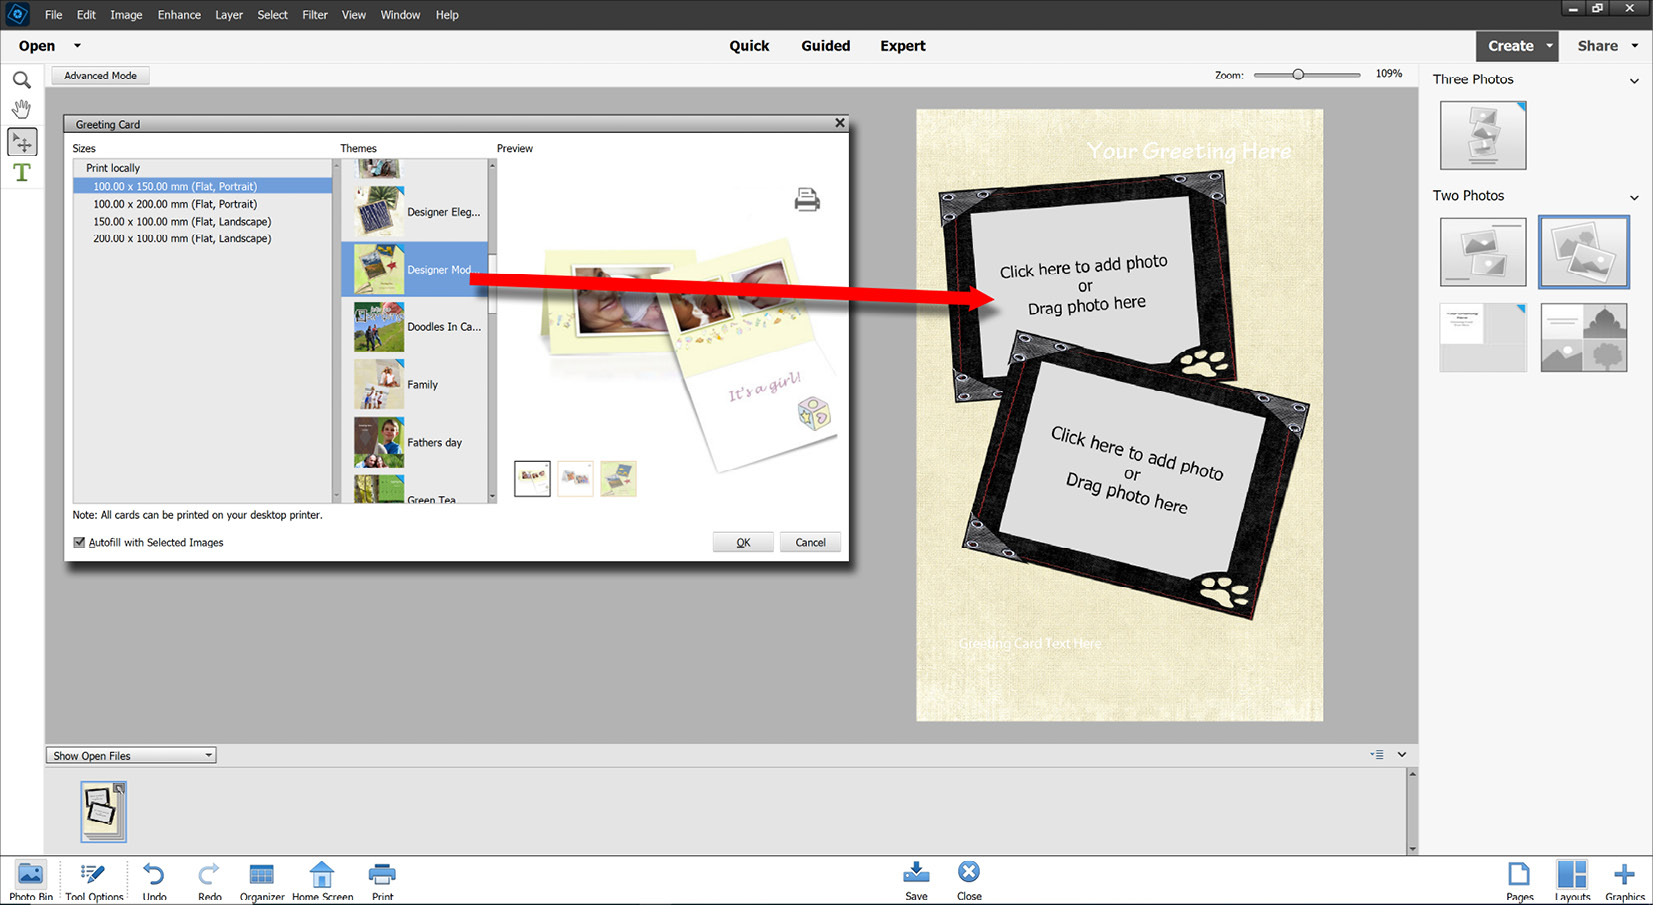The width and height of the screenshot is (1653, 905).
Task: Click the printer icon in Preview
Action: [x=807, y=200]
